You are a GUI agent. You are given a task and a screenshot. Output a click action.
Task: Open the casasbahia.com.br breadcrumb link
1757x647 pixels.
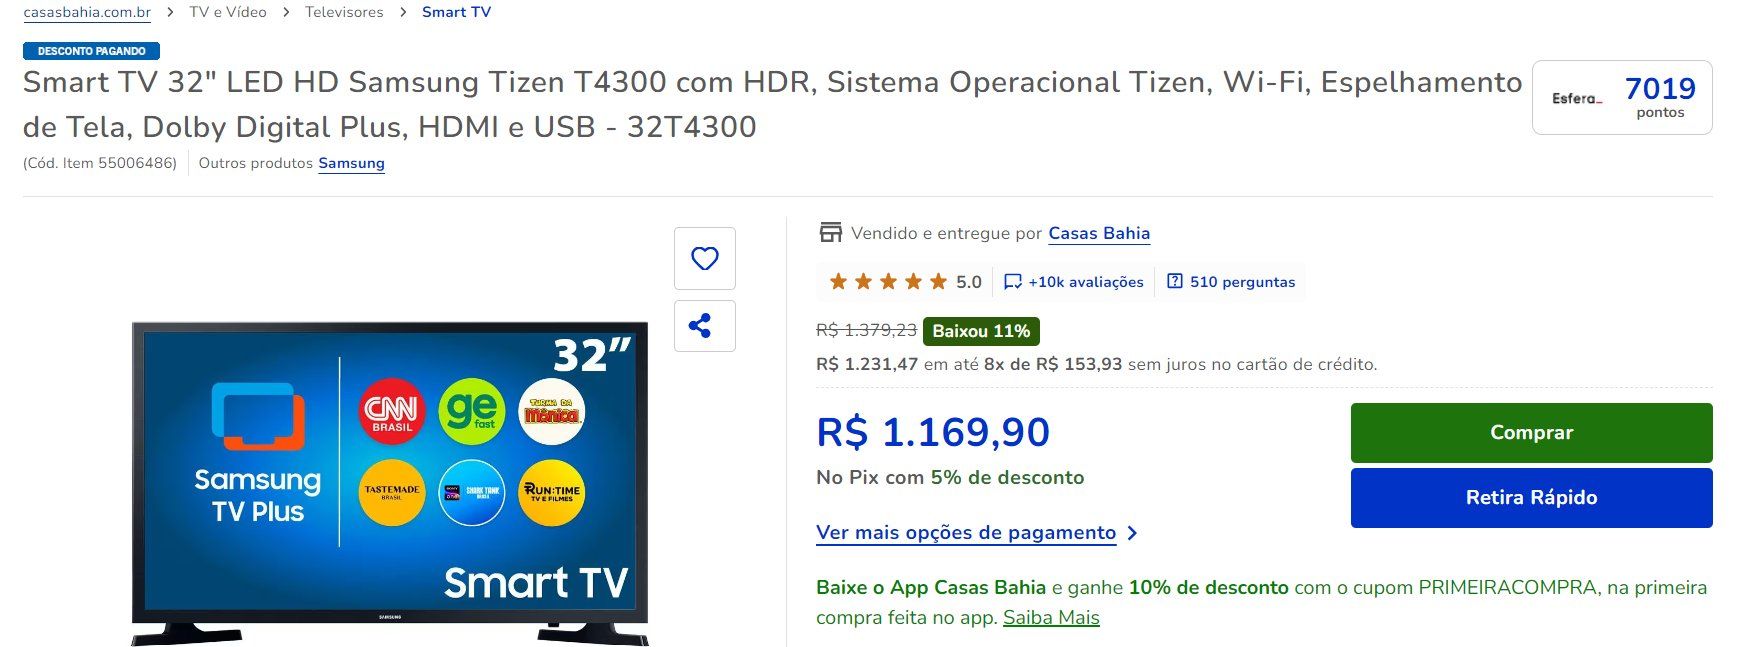coord(87,12)
